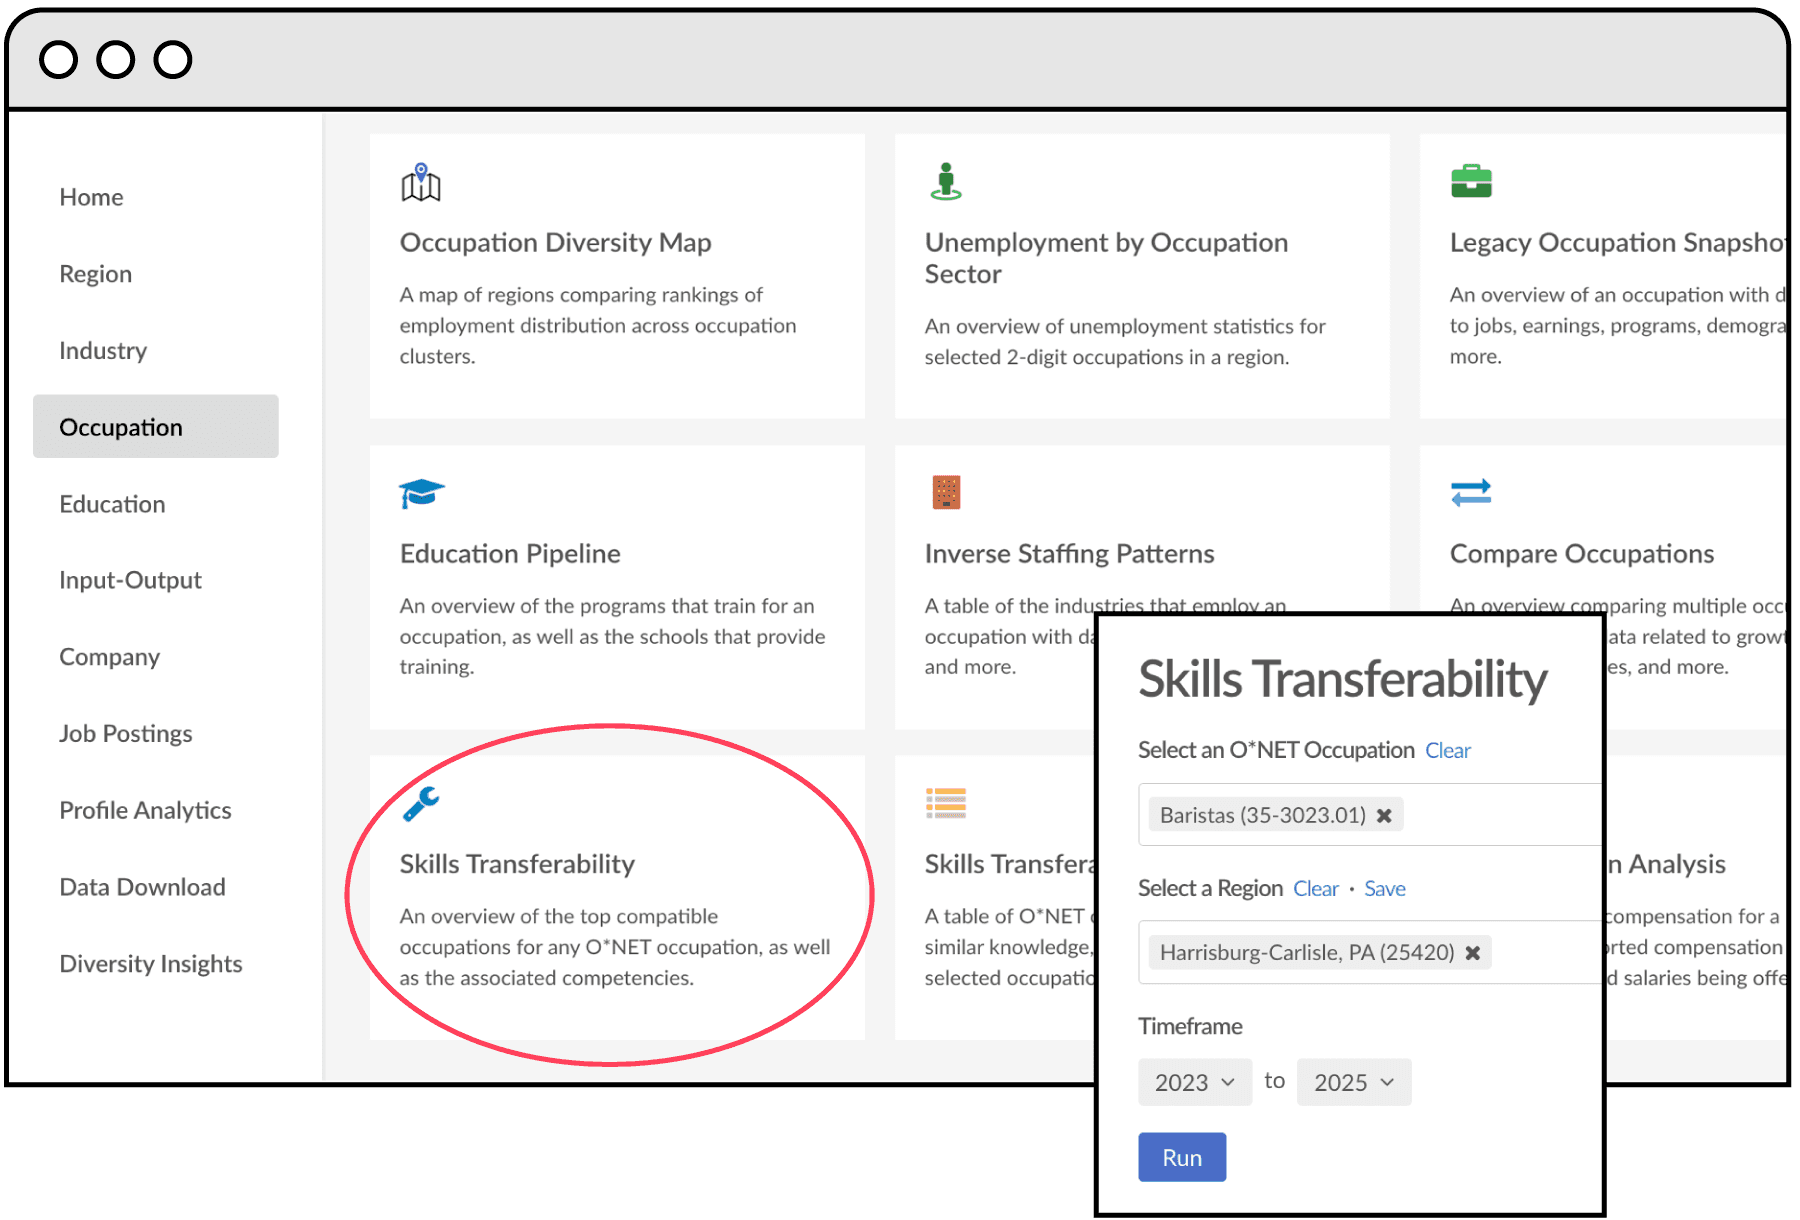
Task: Go to the Diversity Insights section
Action: tap(150, 964)
